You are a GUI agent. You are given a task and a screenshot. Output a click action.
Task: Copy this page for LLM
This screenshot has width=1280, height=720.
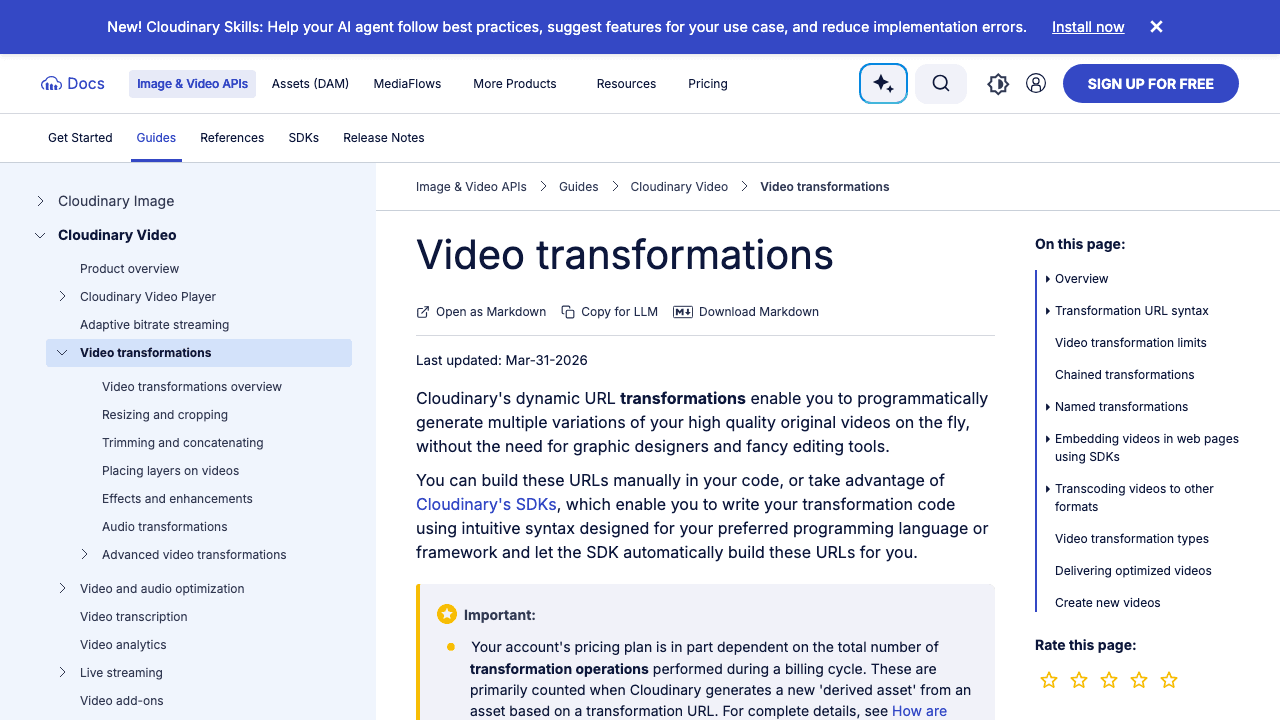tap(609, 312)
